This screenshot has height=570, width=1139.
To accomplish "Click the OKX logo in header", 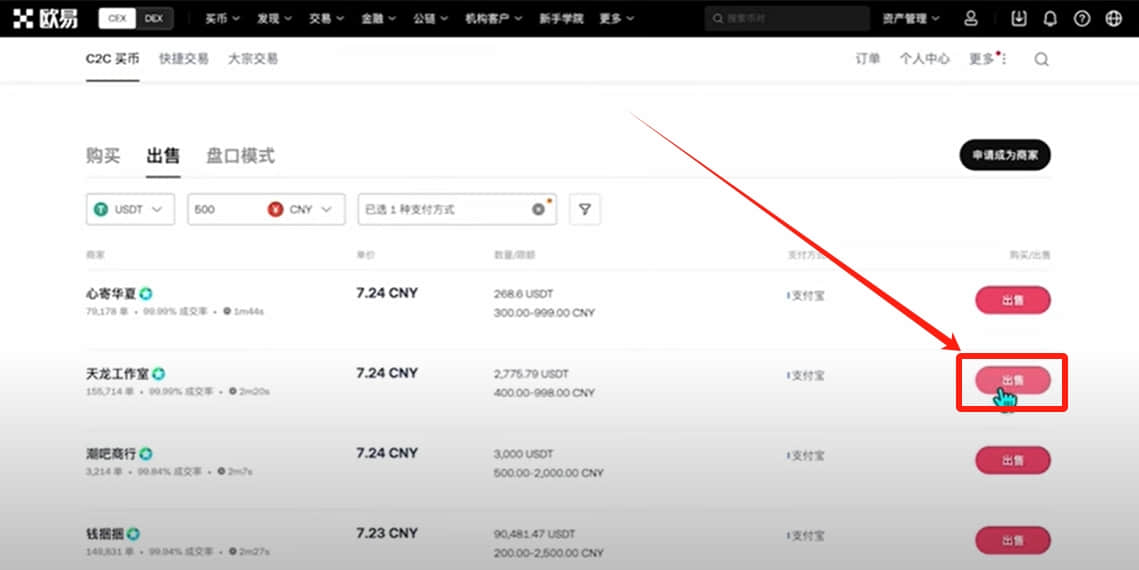I will click(x=45, y=18).
